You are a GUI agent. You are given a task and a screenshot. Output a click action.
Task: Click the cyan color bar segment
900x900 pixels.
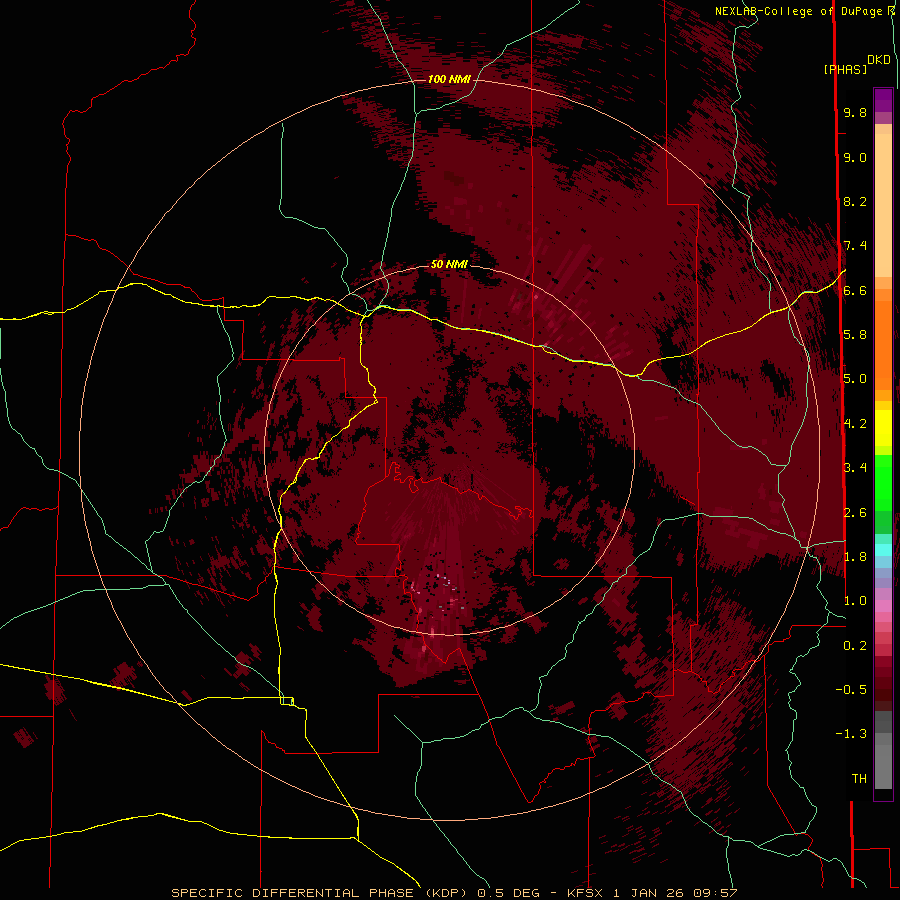pyautogui.click(x=883, y=550)
